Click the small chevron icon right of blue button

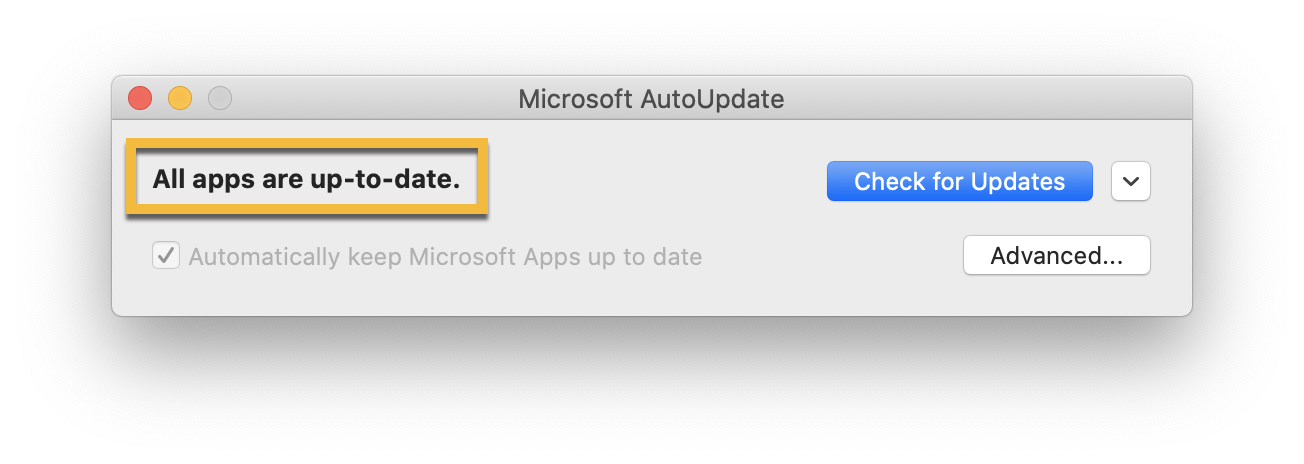pos(1131,181)
